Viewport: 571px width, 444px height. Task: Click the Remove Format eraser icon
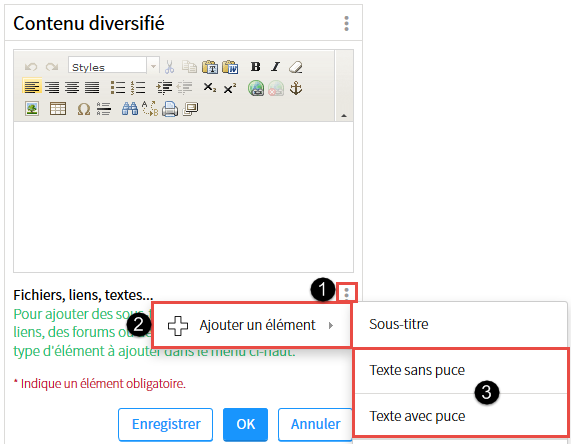(x=296, y=67)
